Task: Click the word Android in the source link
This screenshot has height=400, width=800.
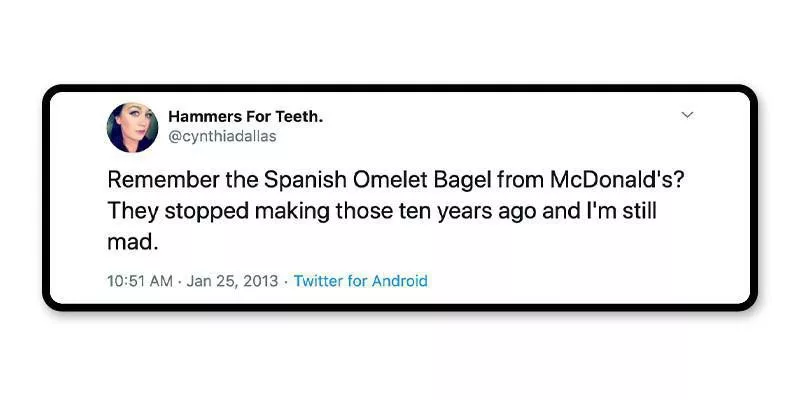Action: [x=399, y=281]
